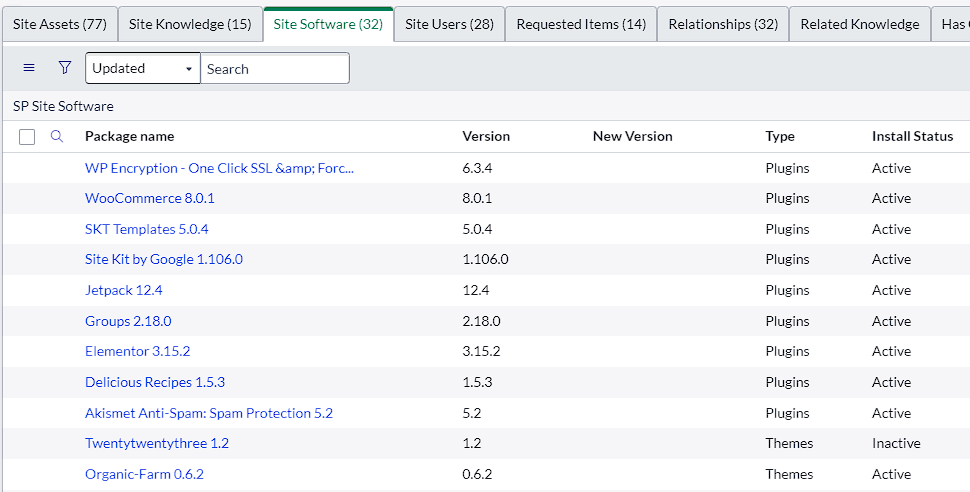This screenshot has height=492, width=970.
Task: Open WP Encryption - One Click SSL record
Action: pyautogui.click(x=219, y=168)
